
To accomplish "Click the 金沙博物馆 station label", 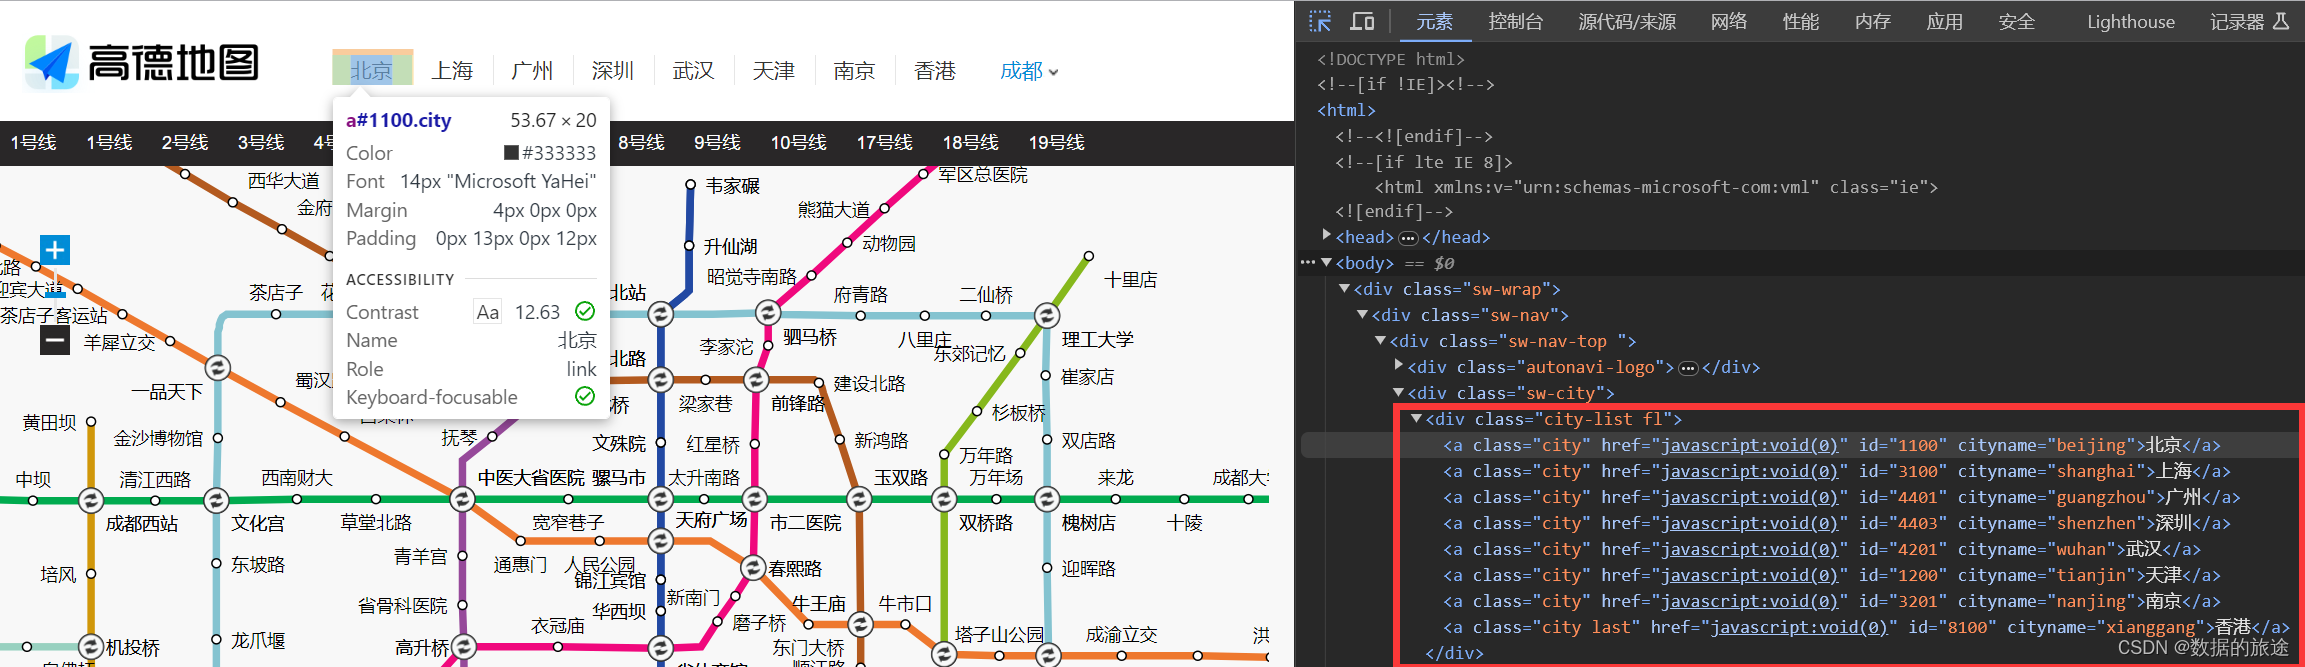I will pos(158,438).
